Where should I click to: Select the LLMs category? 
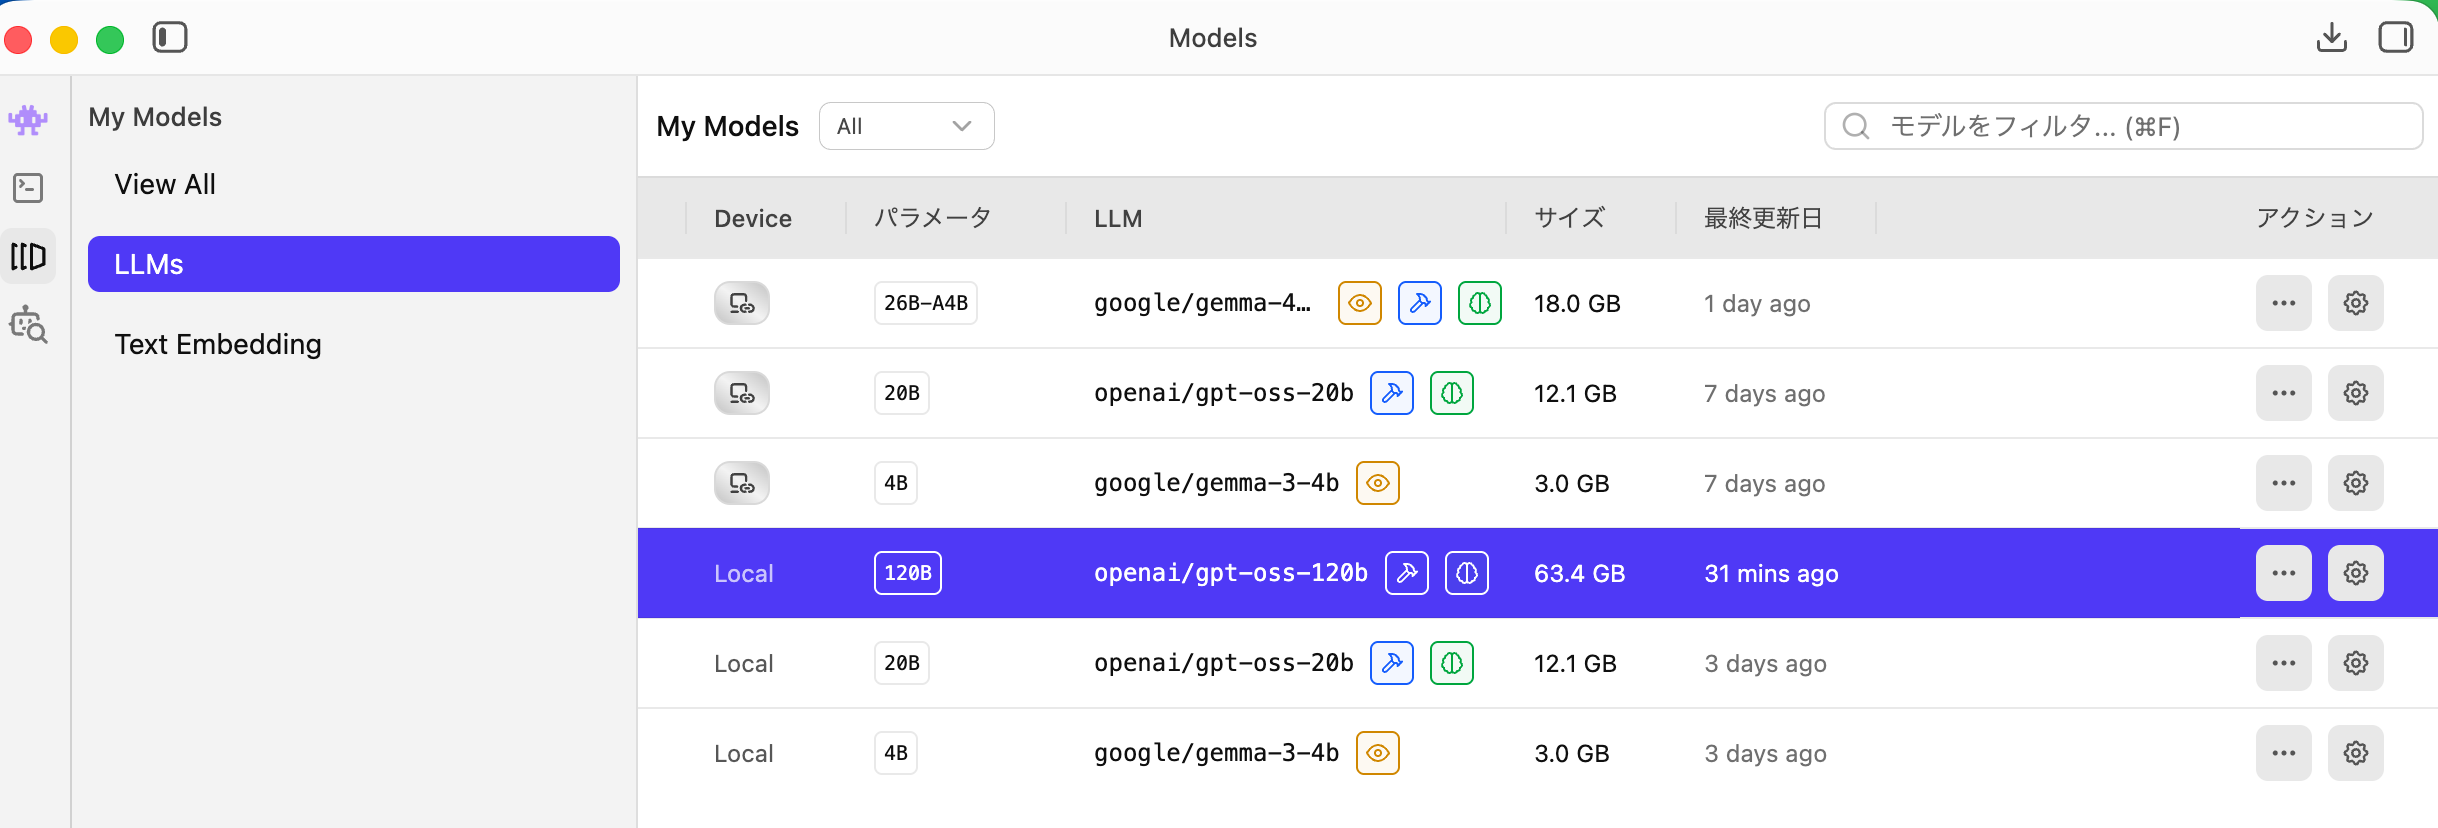click(353, 264)
